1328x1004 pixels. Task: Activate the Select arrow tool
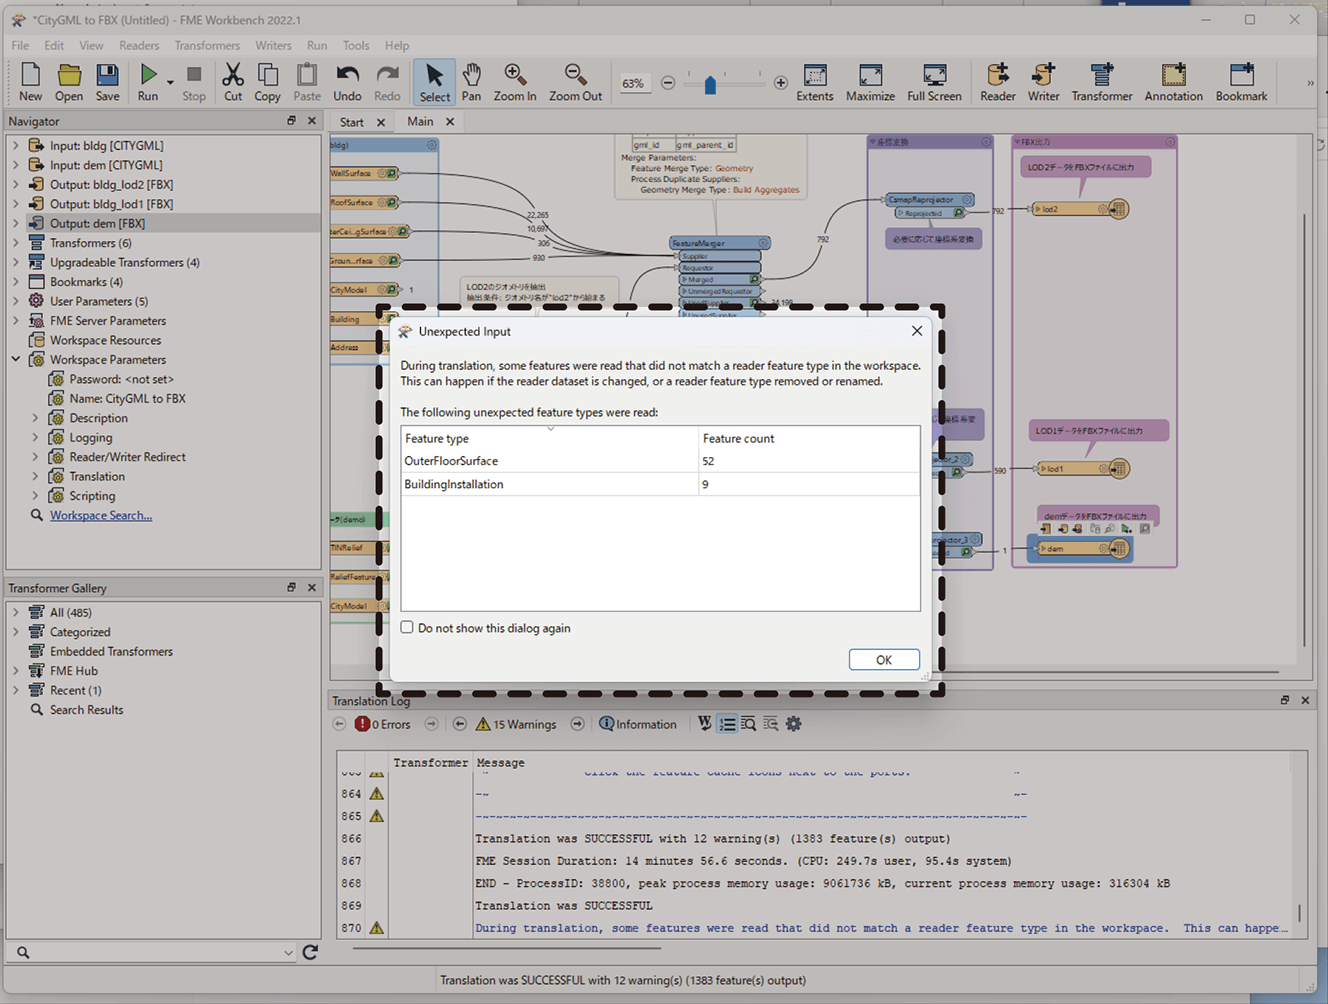[434, 82]
